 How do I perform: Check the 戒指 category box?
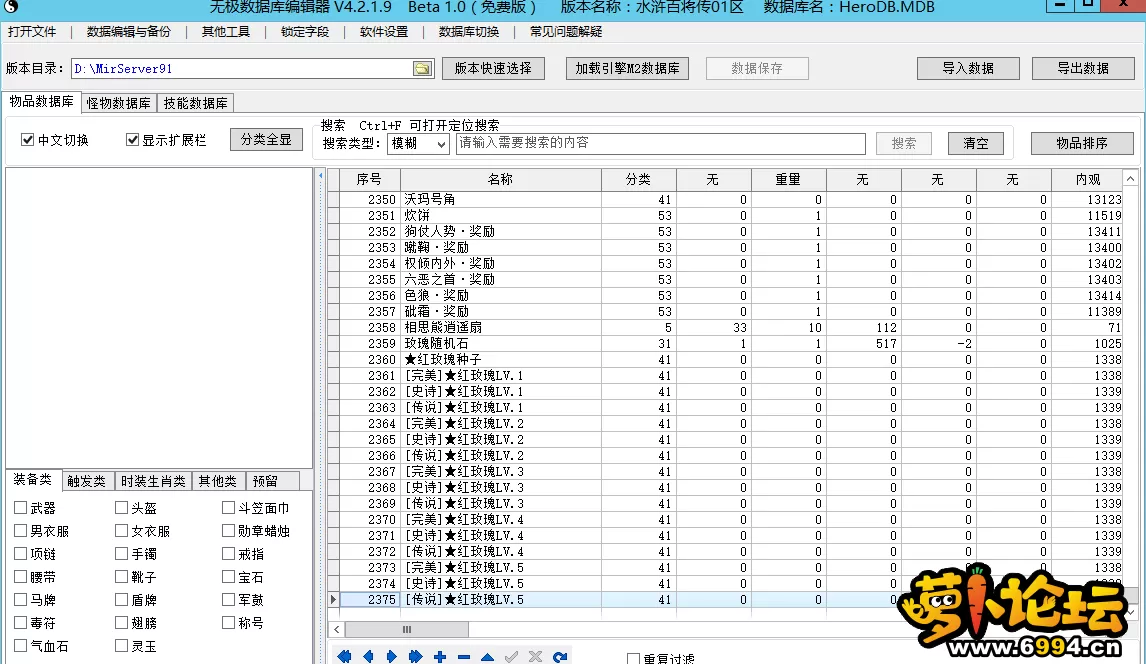click(x=229, y=554)
